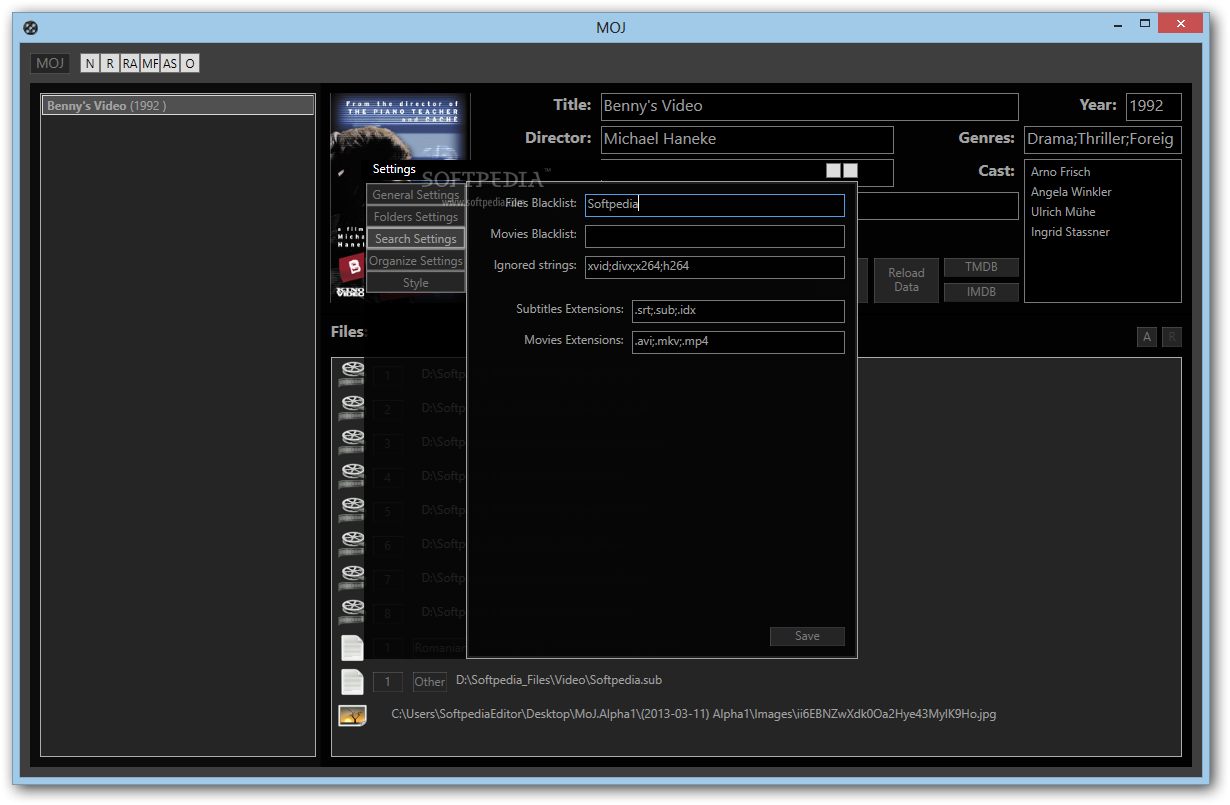Image resolution: width=1230 pixels, height=805 pixels.
Task: Click the film reel icon of file 7
Action: coord(352,578)
